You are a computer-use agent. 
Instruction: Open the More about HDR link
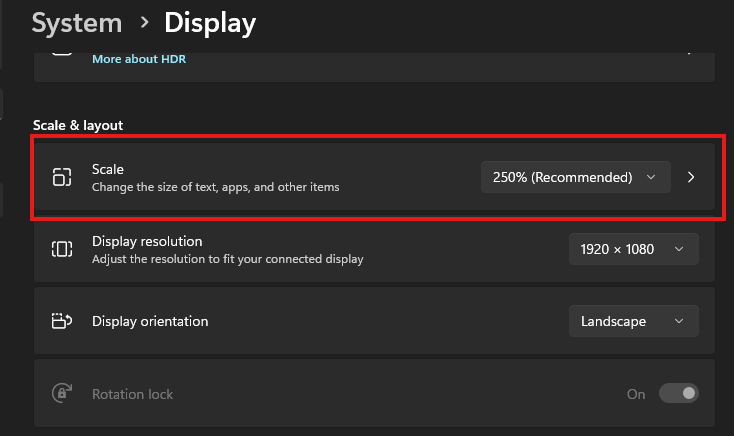139,59
